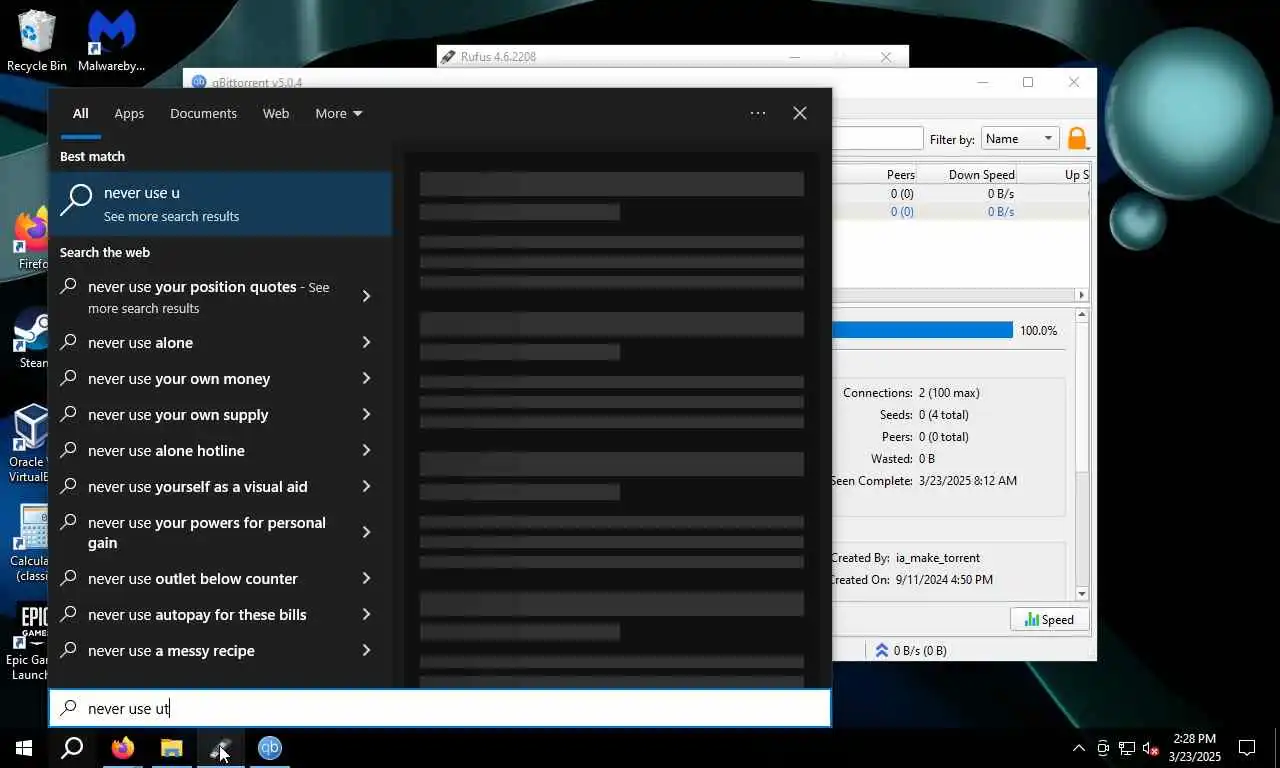
Task: Show hidden system tray icons
Action: click(1078, 747)
